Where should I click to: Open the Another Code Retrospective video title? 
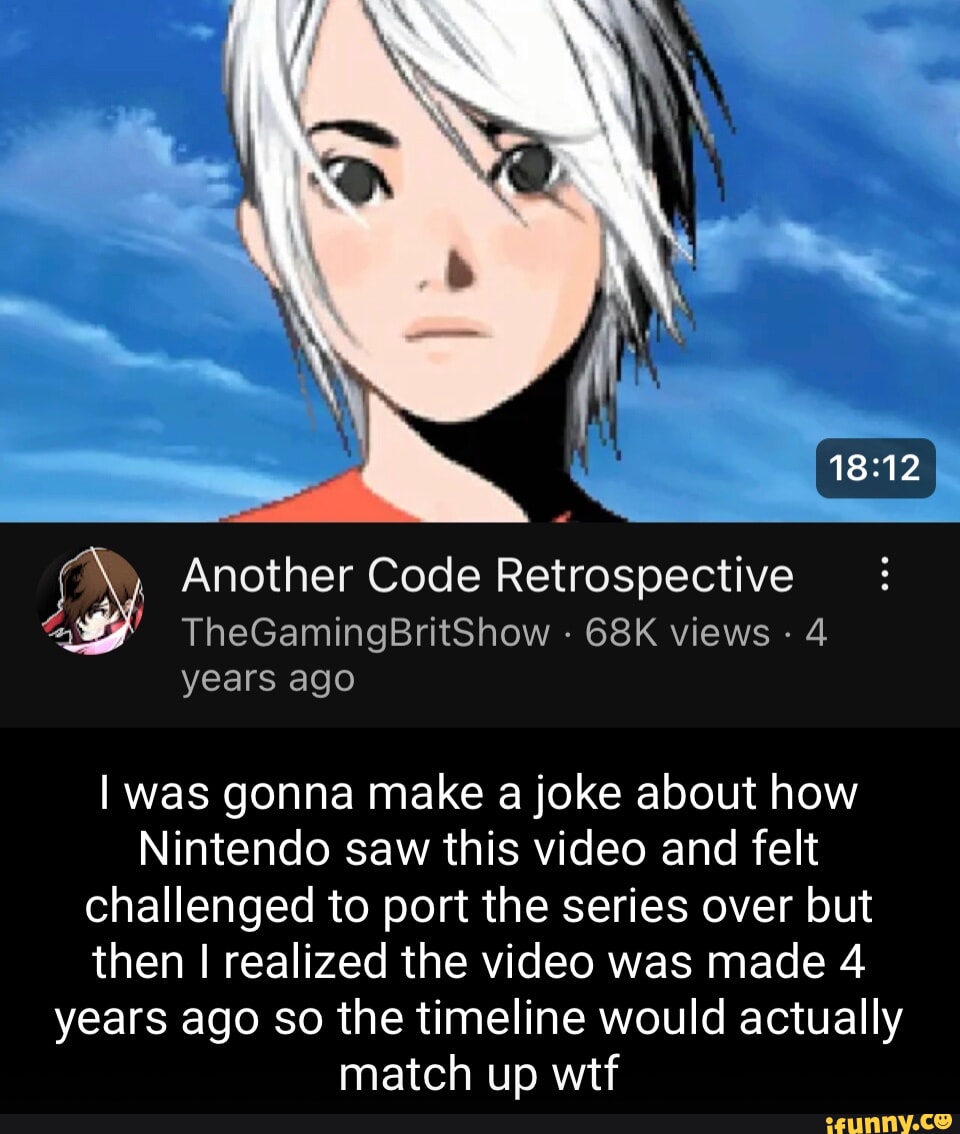click(x=488, y=576)
